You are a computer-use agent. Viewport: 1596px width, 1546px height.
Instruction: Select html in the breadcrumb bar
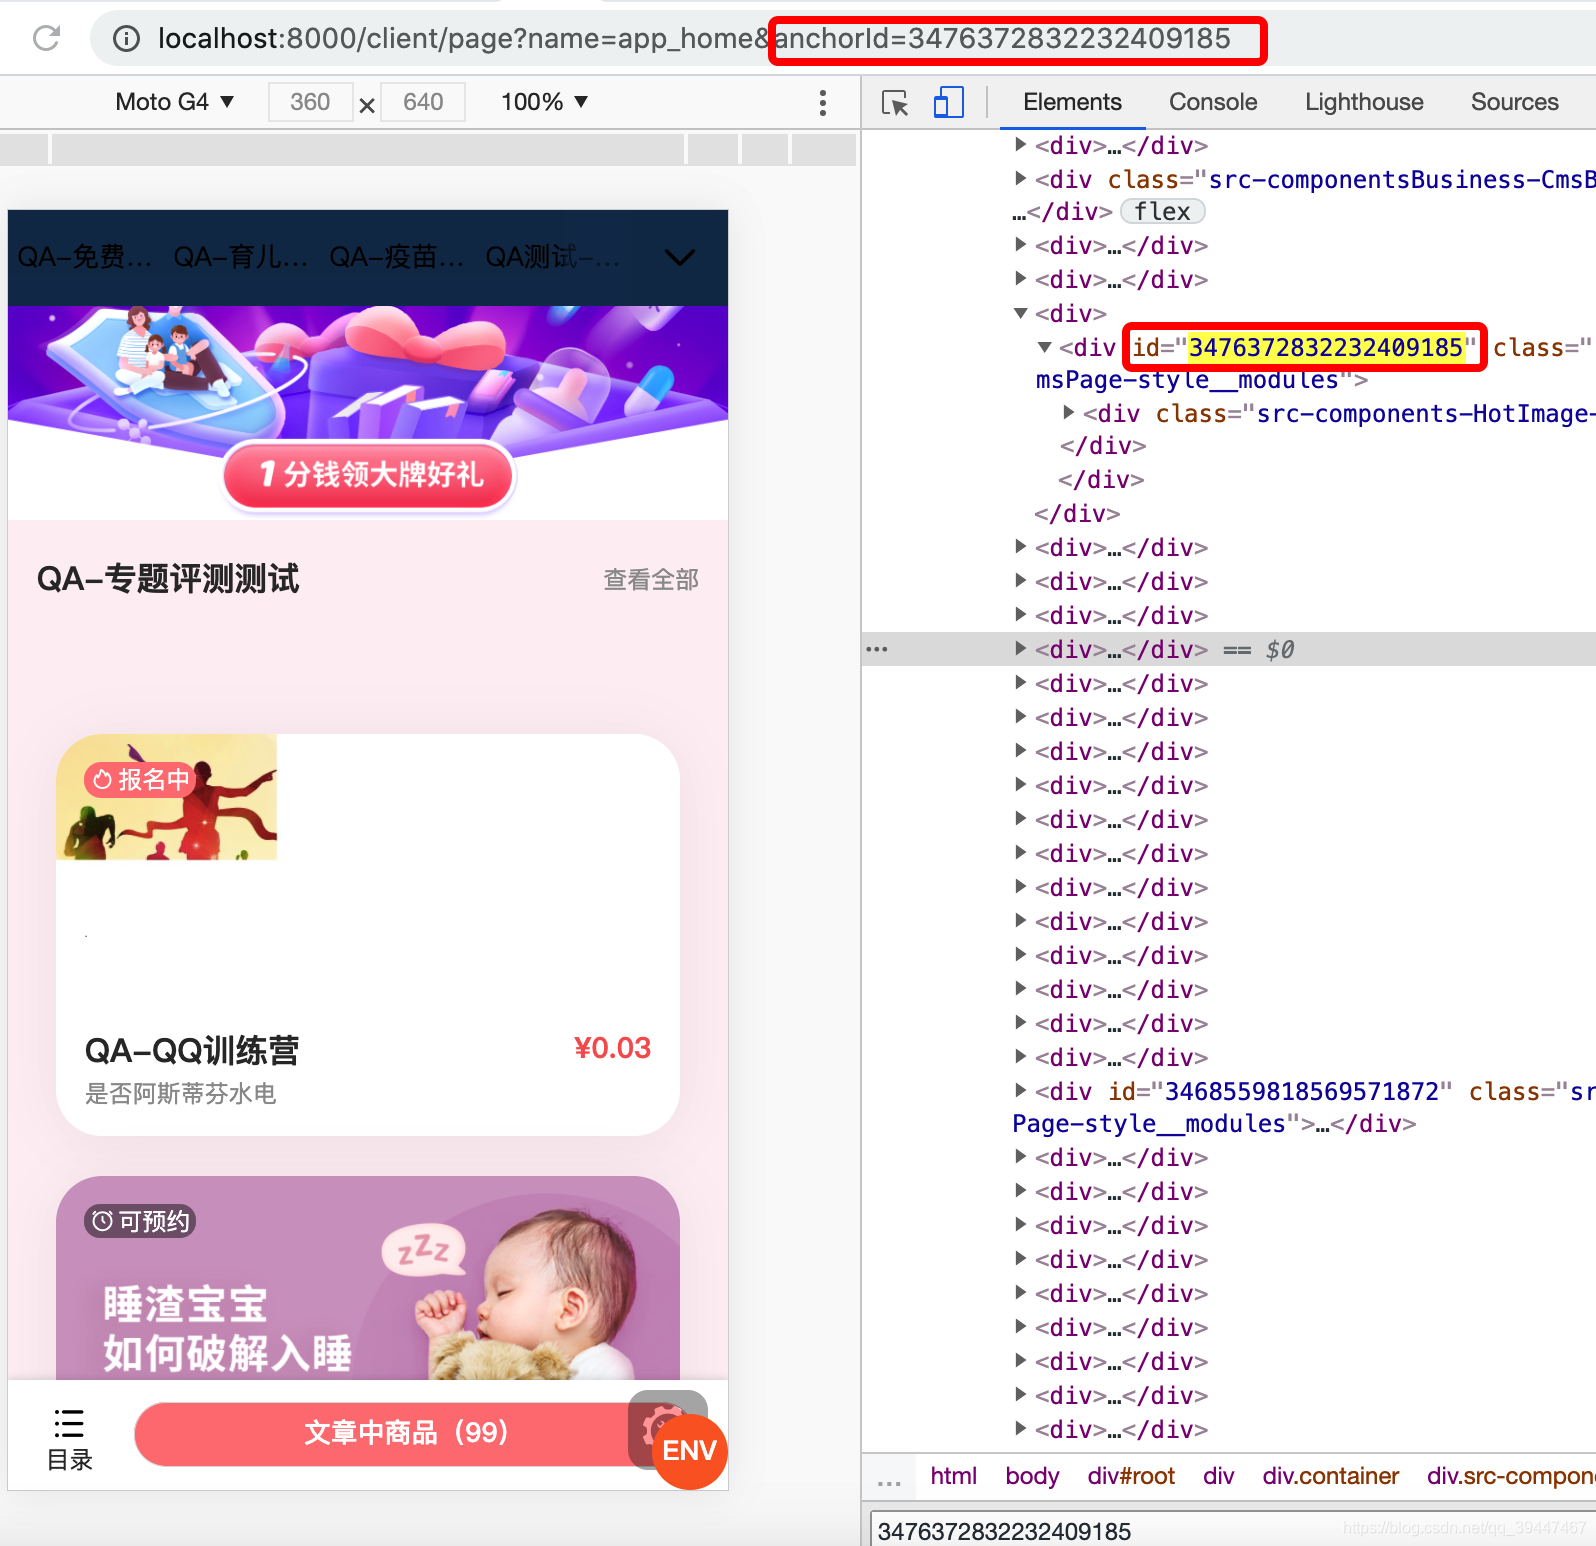953,1476
